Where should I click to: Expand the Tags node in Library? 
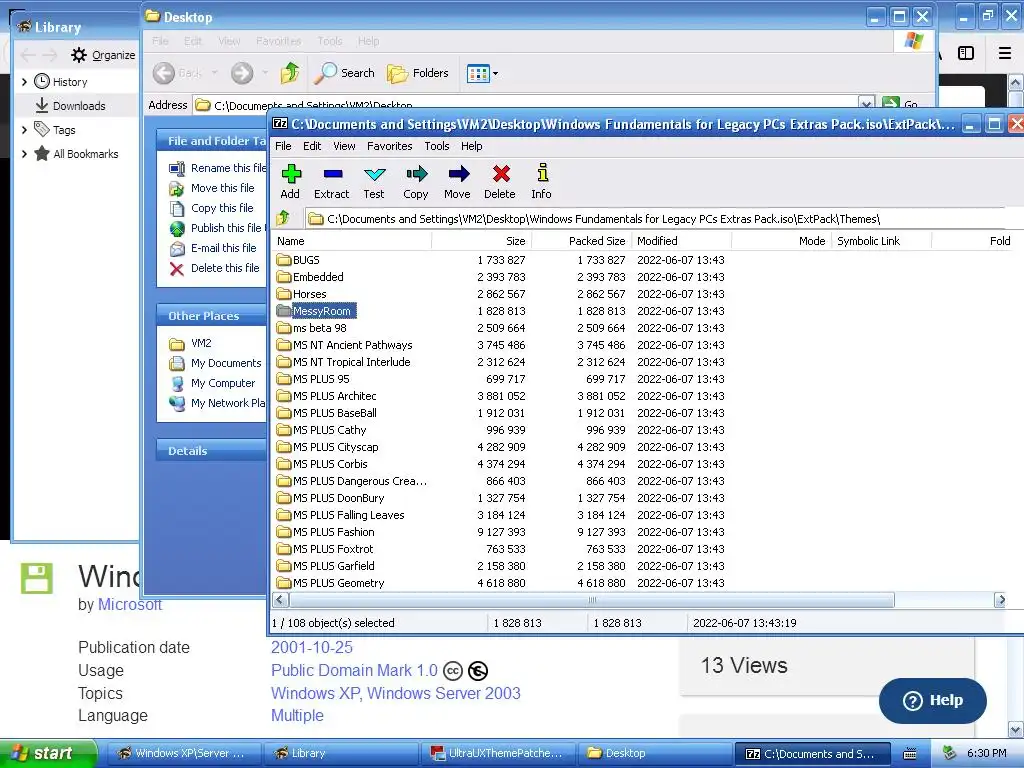[24, 130]
